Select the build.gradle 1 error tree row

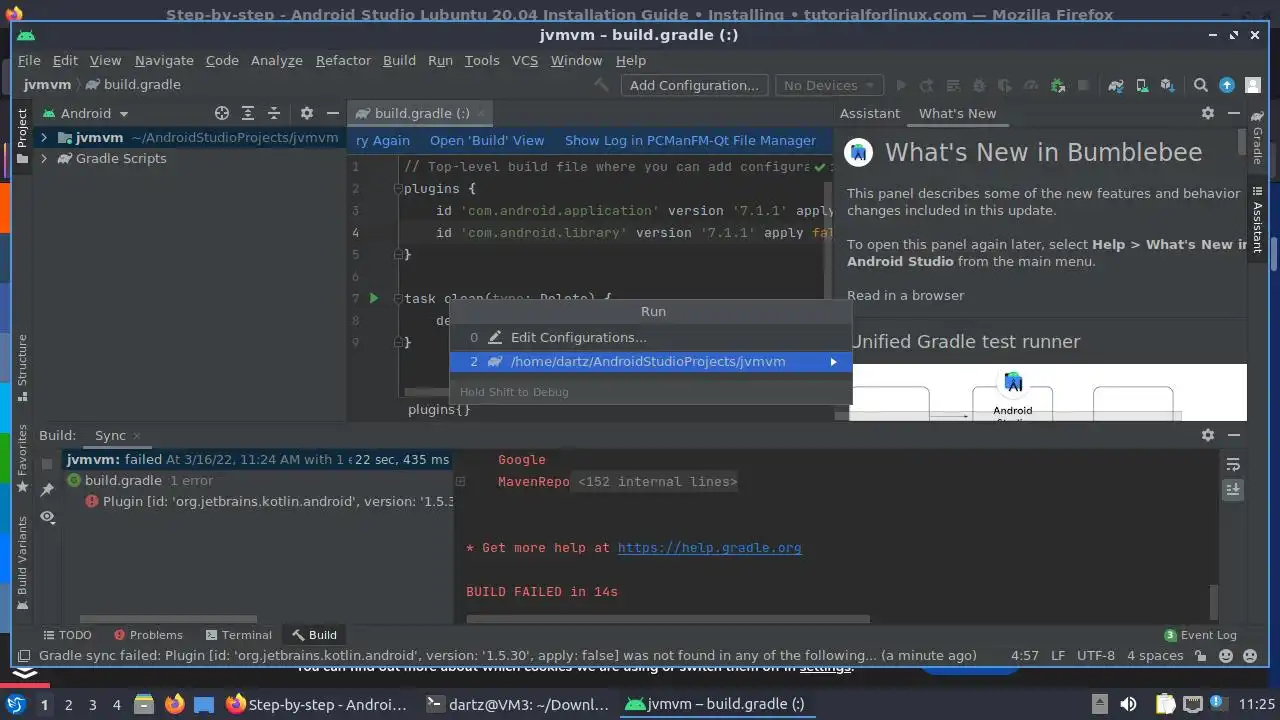click(x=258, y=481)
